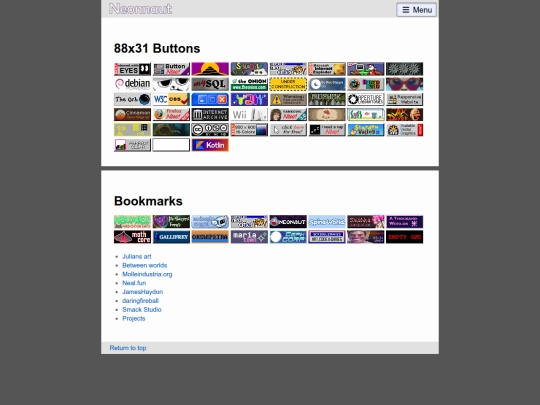Image resolution: width=540 pixels, height=405 pixels.
Task: Click the Under Construction yellow badge
Action: (288, 84)
